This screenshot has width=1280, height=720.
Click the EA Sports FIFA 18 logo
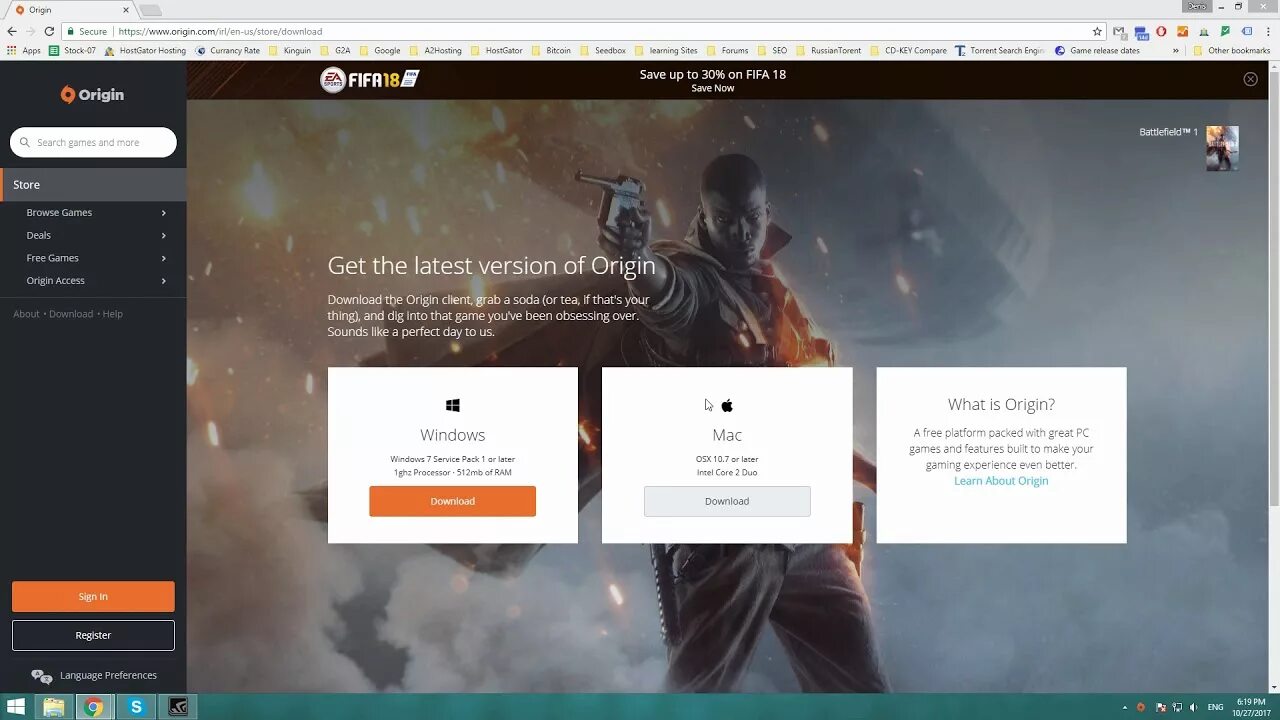[x=370, y=80]
